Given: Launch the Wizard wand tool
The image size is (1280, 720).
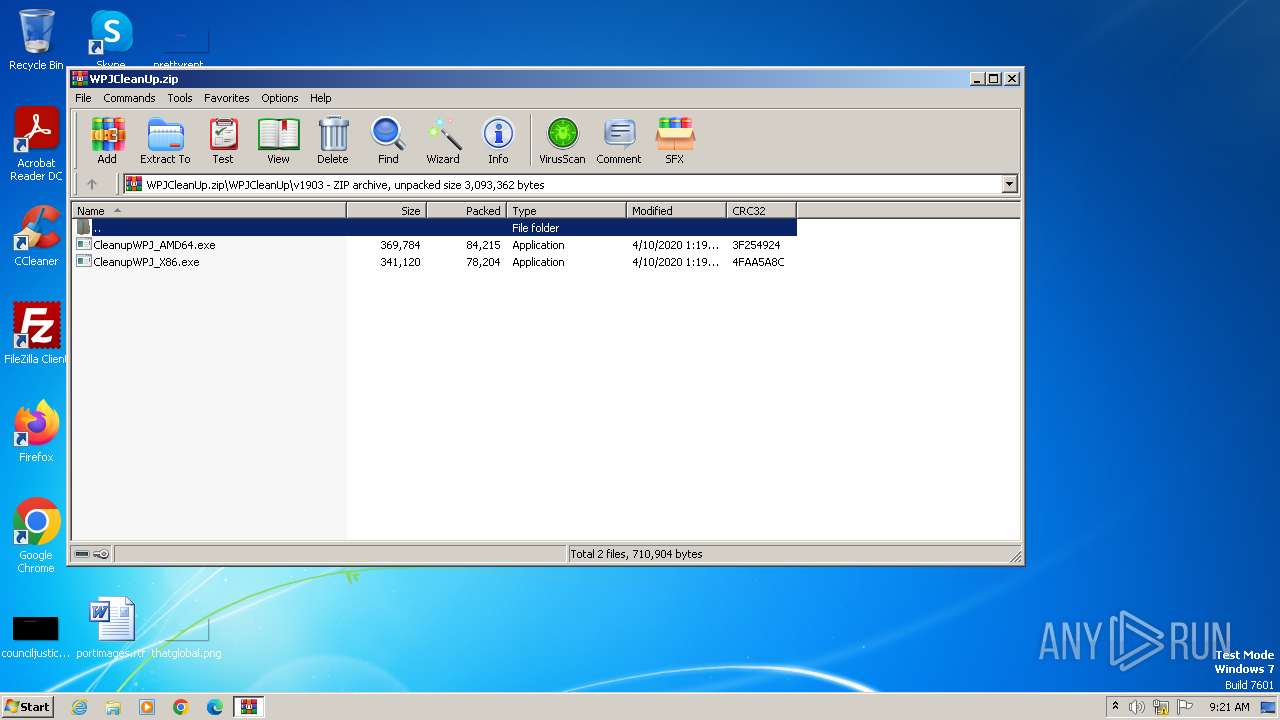Looking at the screenshot, I should pos(443,140).
